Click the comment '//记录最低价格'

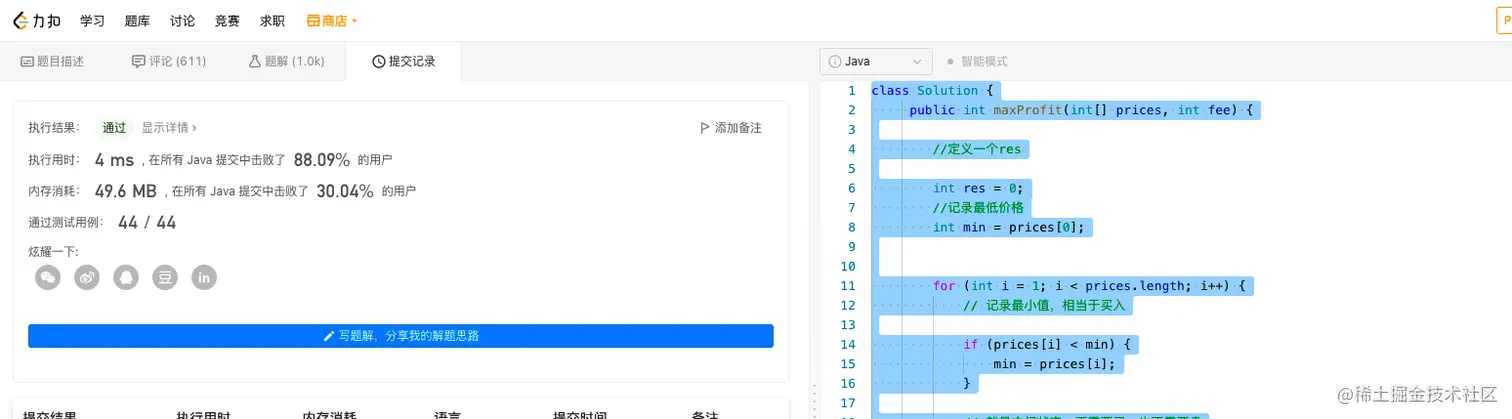coord(978,208)
